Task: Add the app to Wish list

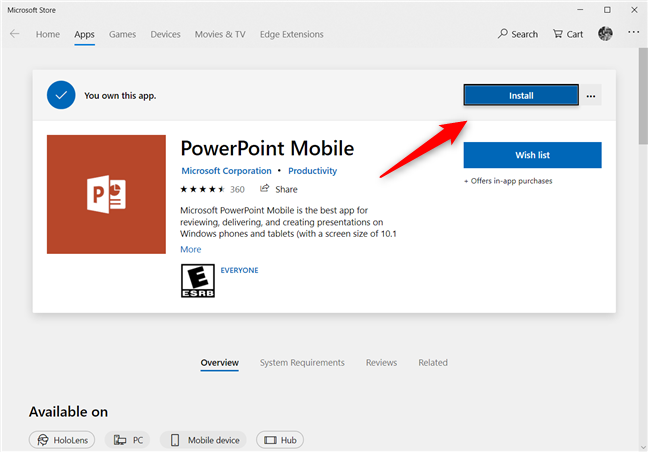Action: point(532,155)
